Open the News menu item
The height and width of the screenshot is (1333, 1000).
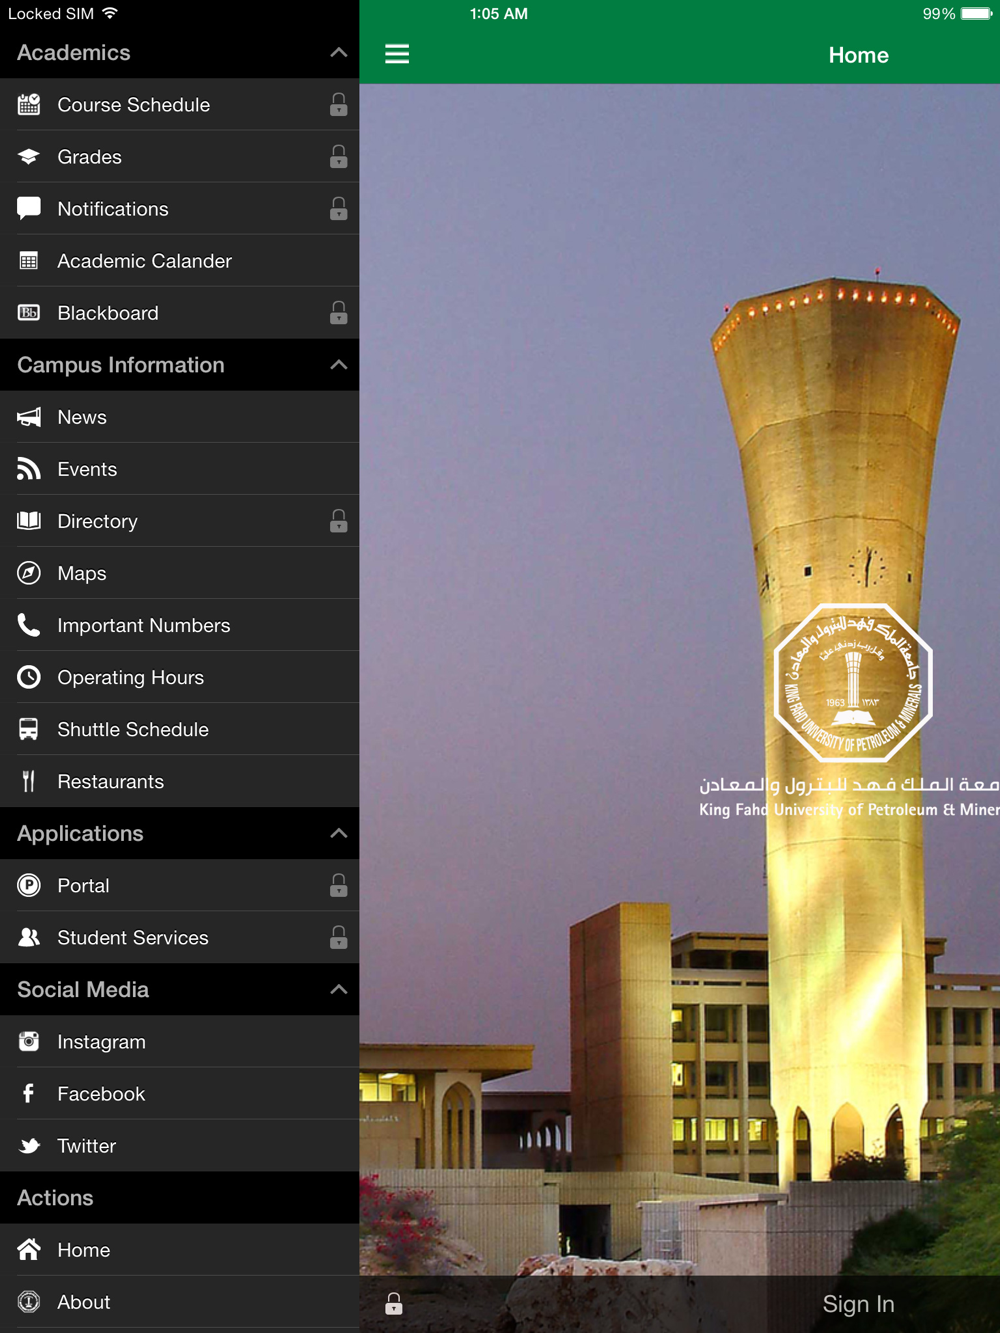click(x=180, y=417)
